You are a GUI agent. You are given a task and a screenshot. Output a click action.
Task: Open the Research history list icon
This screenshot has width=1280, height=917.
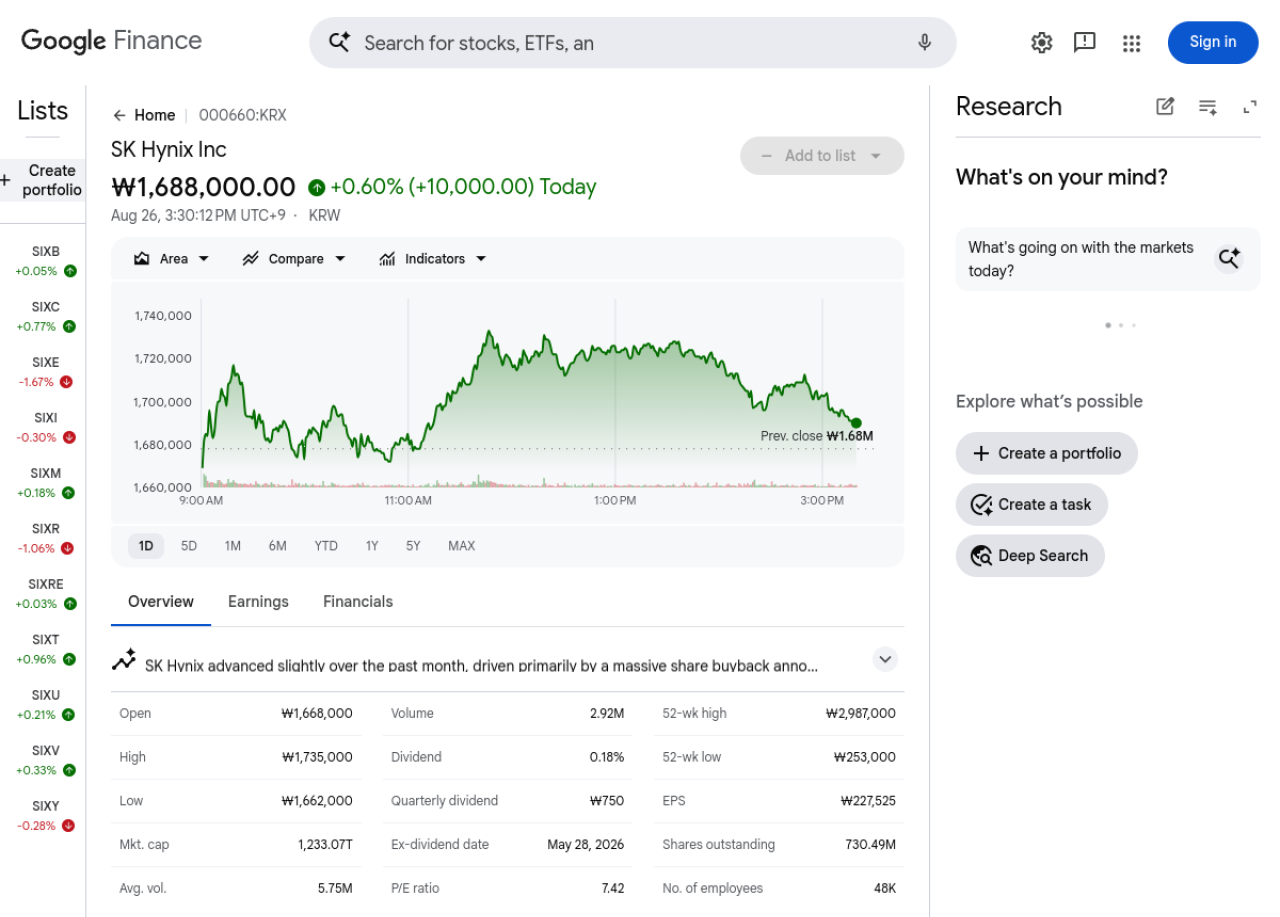(x=1208, y=107)
